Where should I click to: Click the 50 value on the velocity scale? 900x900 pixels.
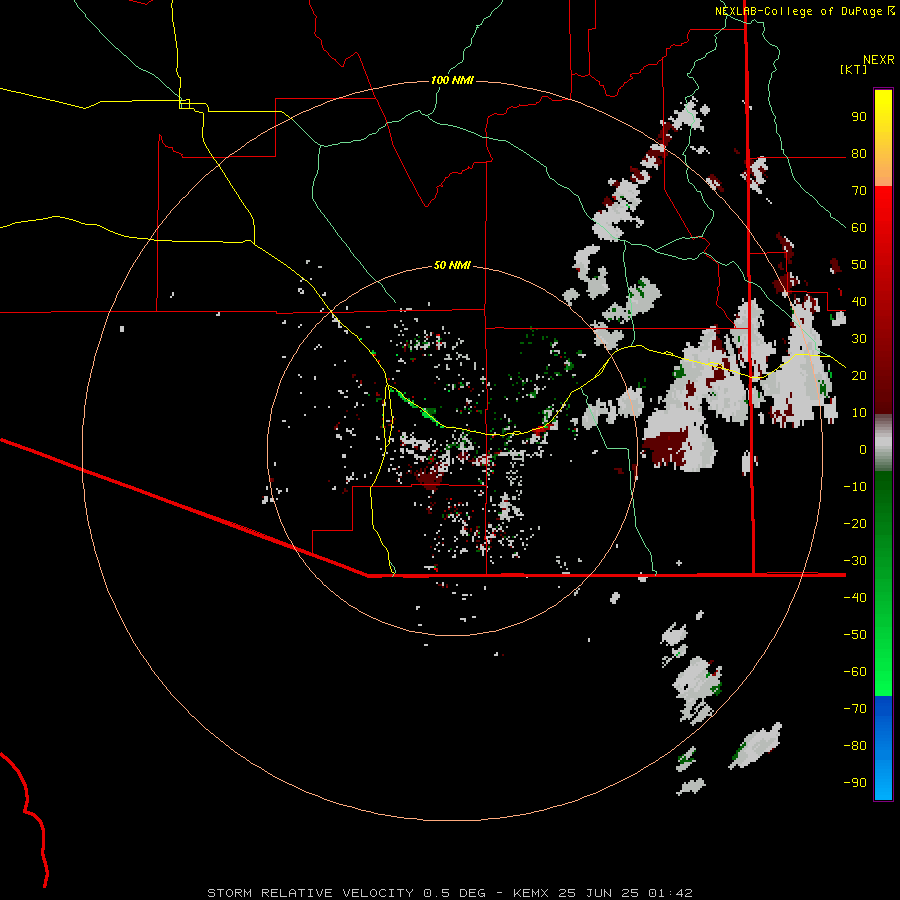859,265
